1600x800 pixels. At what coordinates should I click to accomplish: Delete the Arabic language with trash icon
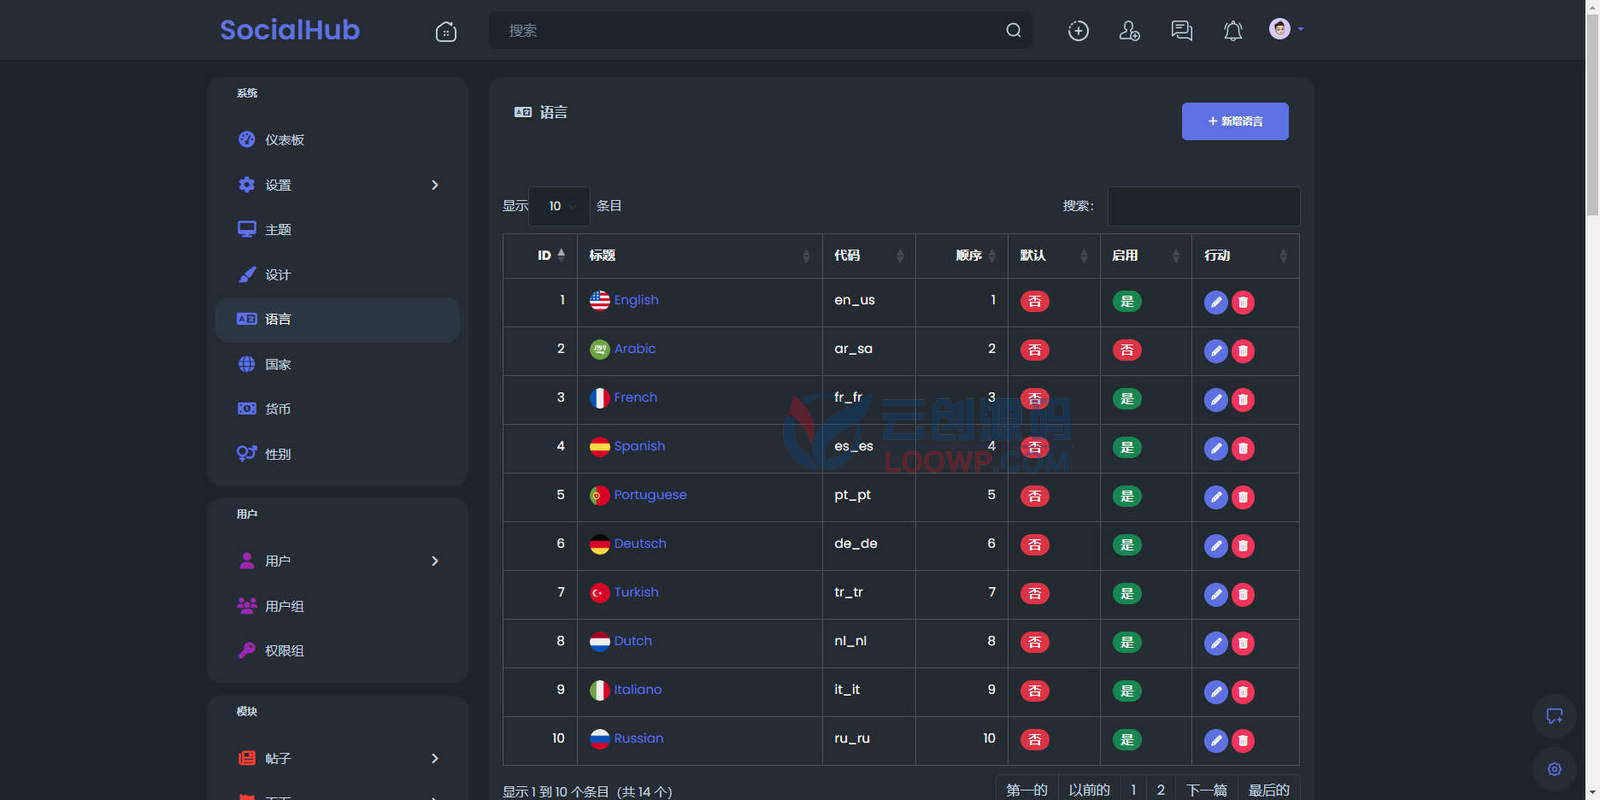click(x=1243, y=351)
